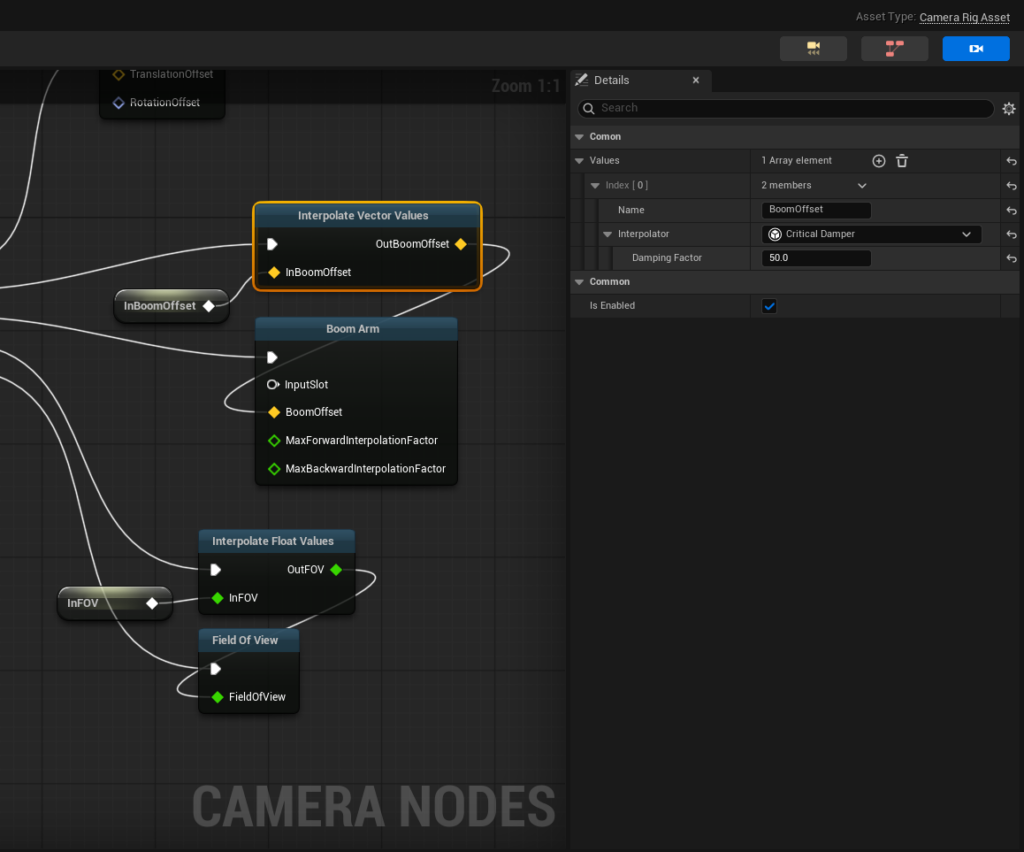Click the MaxBackwardInterpolationFactor pin
1024x852 pixels.
coord(274,469)
